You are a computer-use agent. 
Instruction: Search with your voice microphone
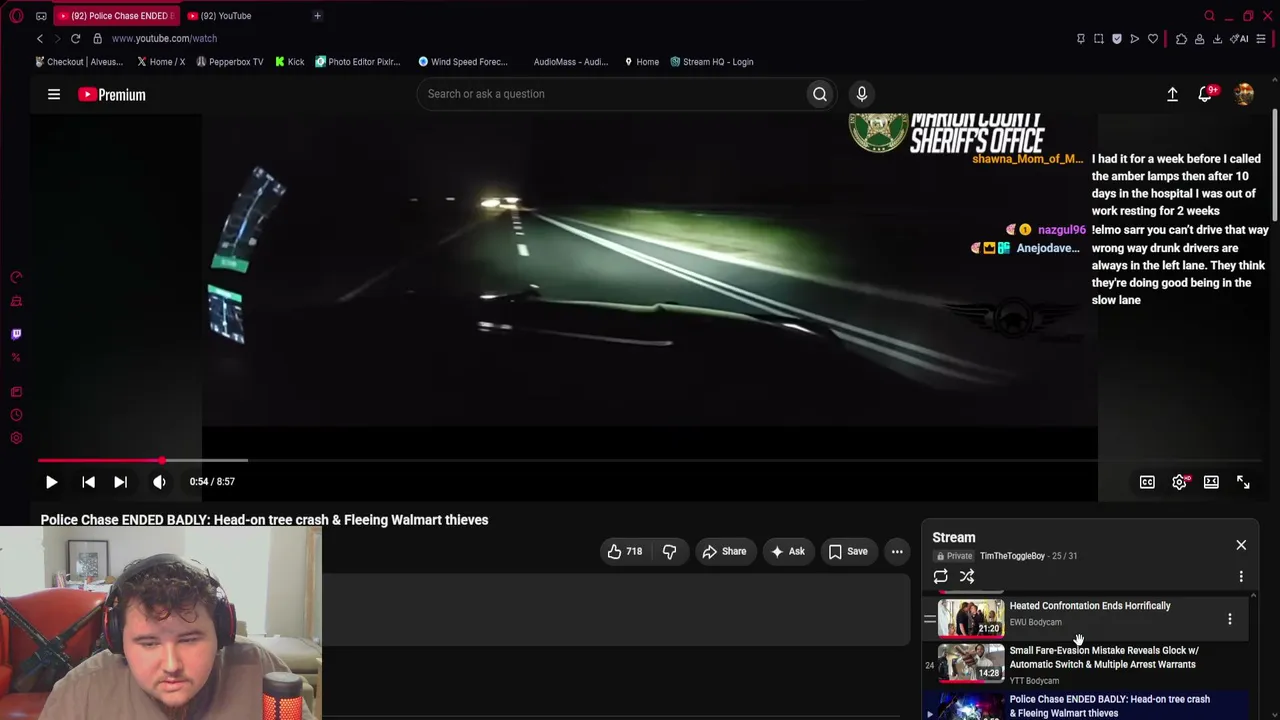tap(861, 94)
